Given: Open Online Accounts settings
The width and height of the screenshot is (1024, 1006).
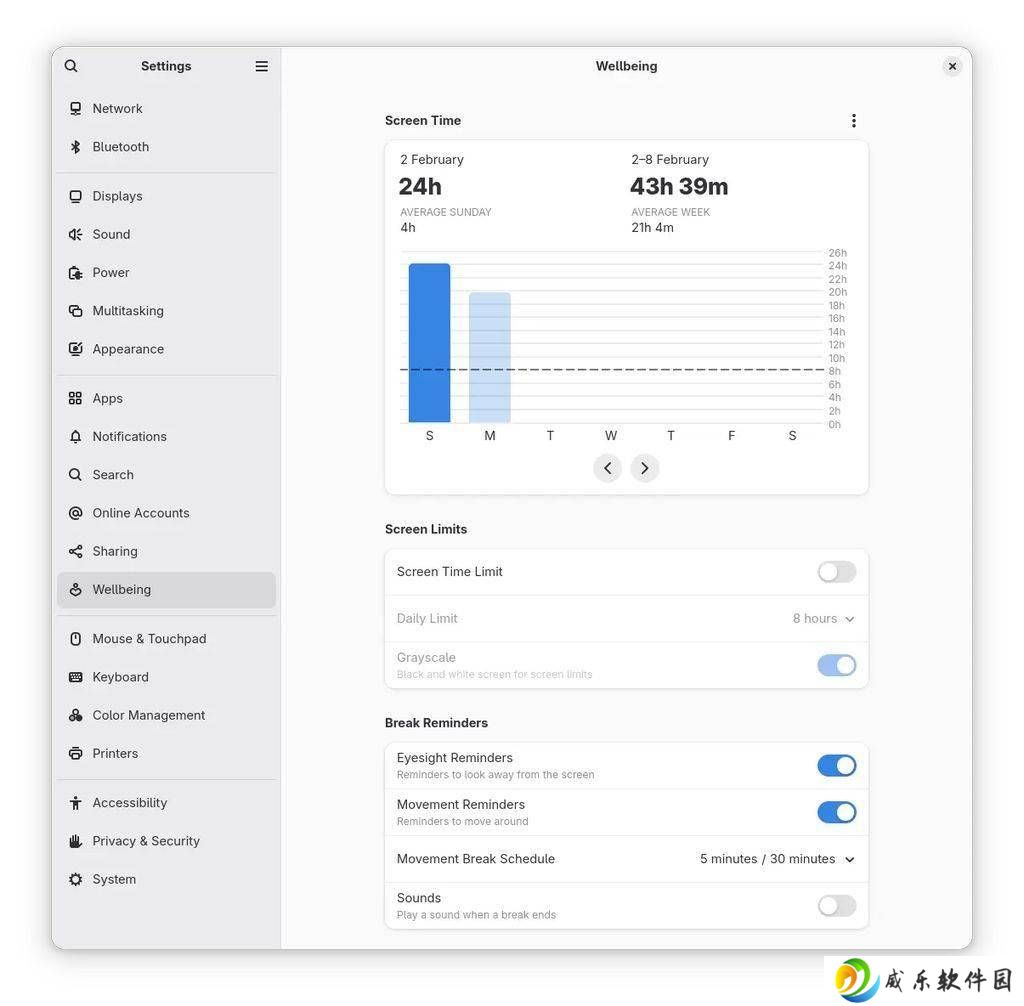Looking at the screenshot, I should [166, 513].
